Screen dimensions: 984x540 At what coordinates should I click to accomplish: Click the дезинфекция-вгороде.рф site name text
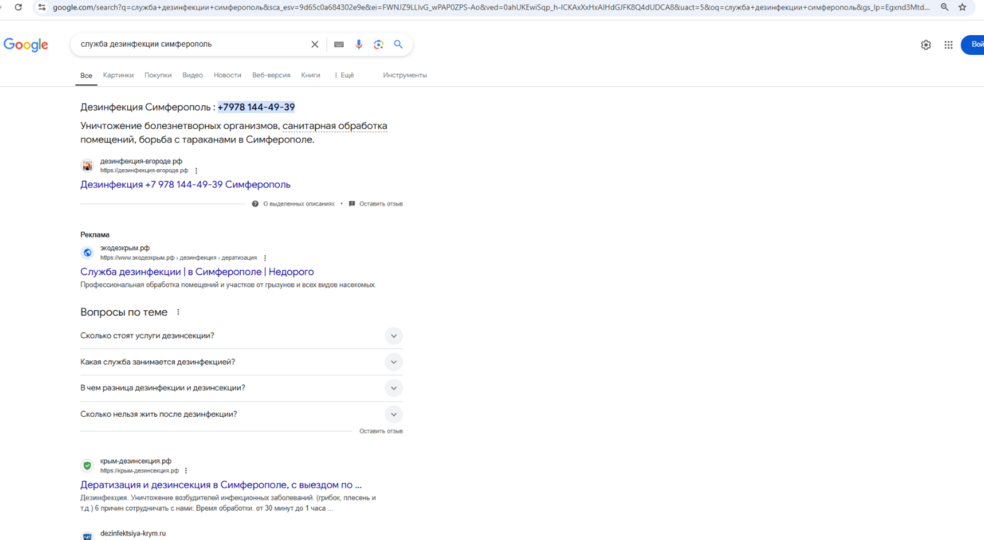click(x=141, y=161)
